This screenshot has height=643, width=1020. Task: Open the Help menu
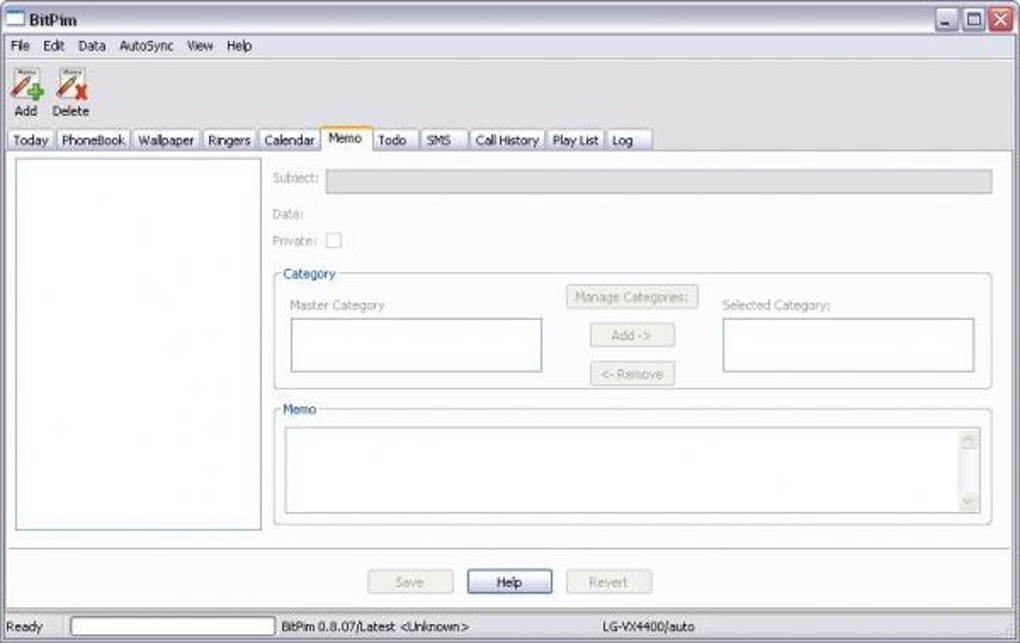point(239,46)
